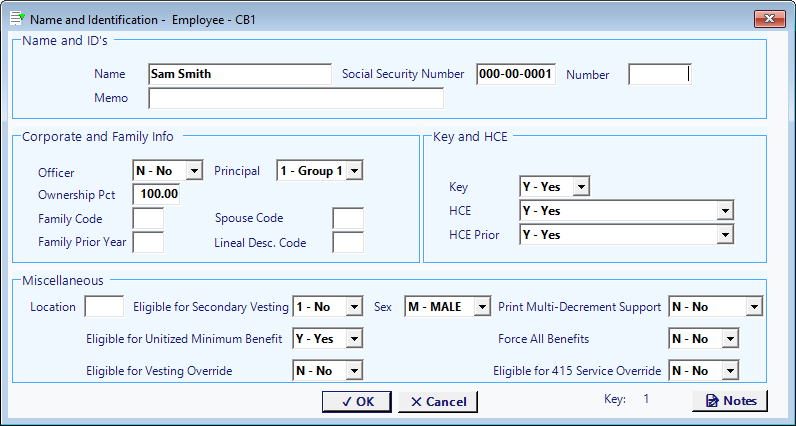The image size is (796, 426).
Task: Click the Family Prior Year field
Action: (x=148, y=242)
